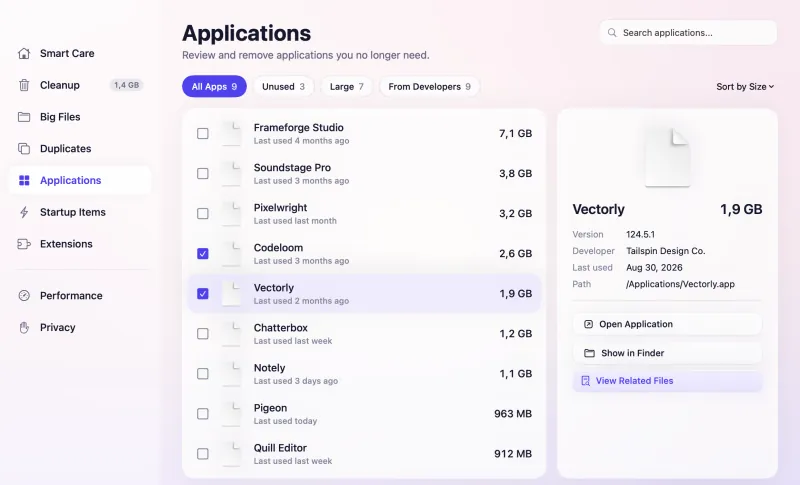Image resolution: width=800 pixels, height=485 pixels.
Task: Click the large Vectorly document icon
Action: 667,157
